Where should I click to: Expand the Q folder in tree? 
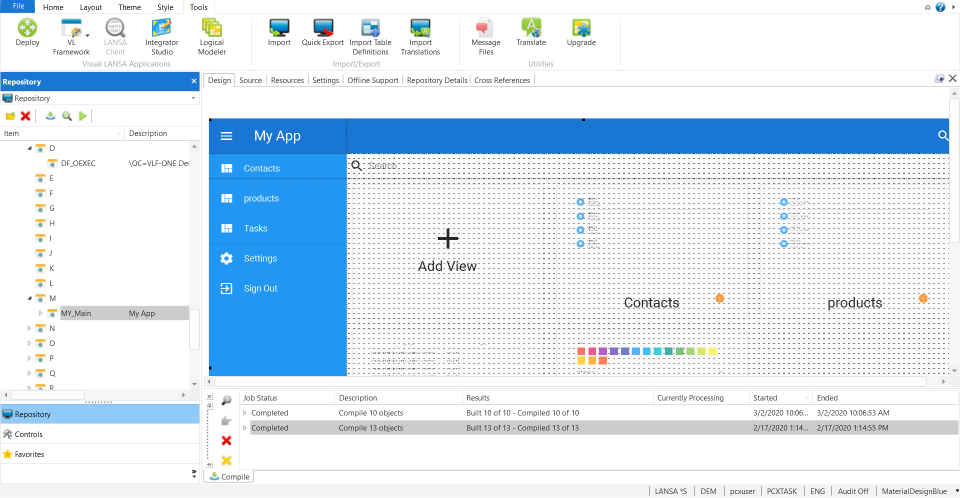coord(29,373)
